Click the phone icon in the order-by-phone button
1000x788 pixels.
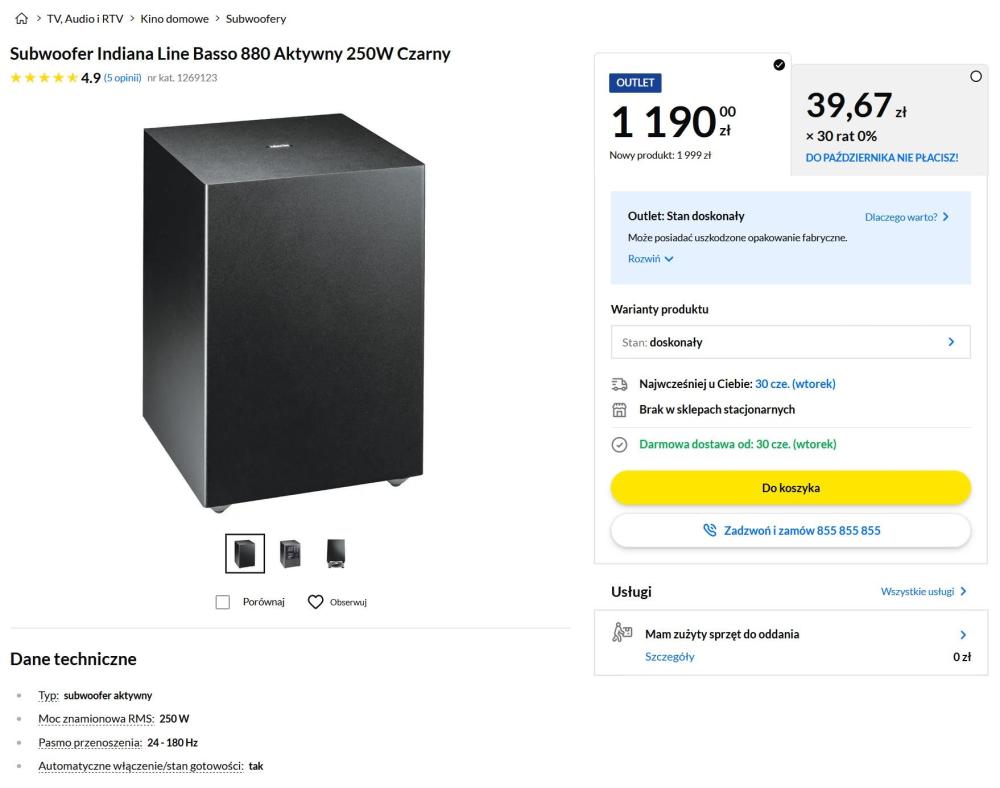[709, 530]
